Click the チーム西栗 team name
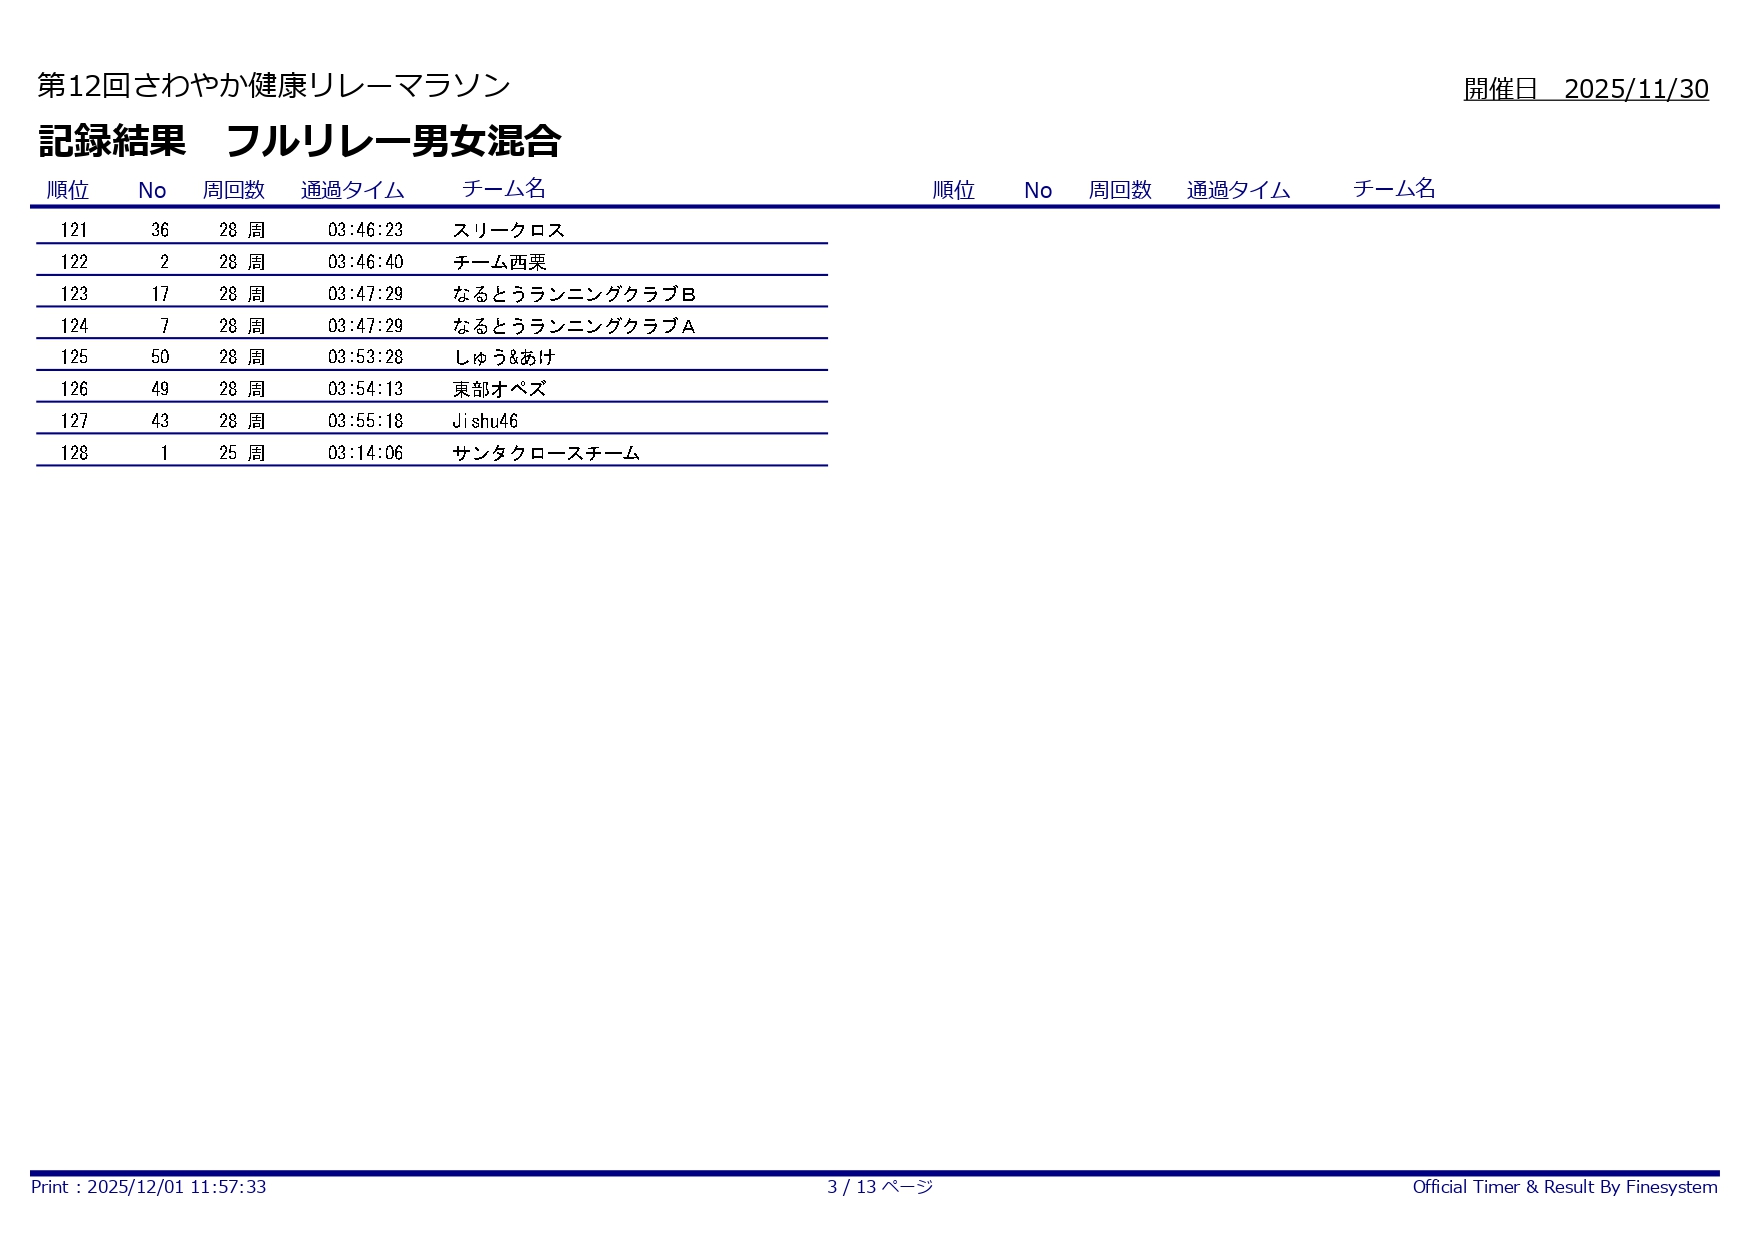 tap(490, 262)
